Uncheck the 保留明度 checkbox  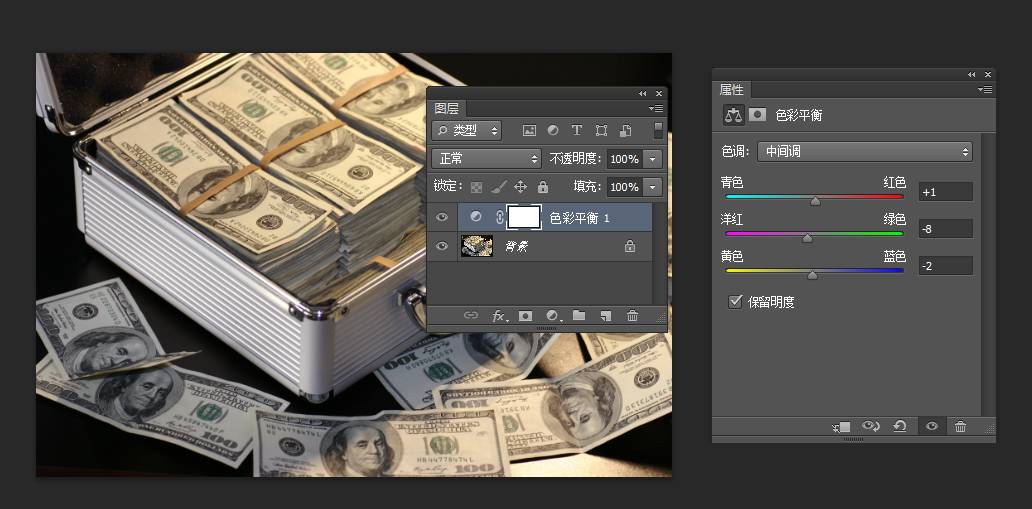click(x=736, y=302)
